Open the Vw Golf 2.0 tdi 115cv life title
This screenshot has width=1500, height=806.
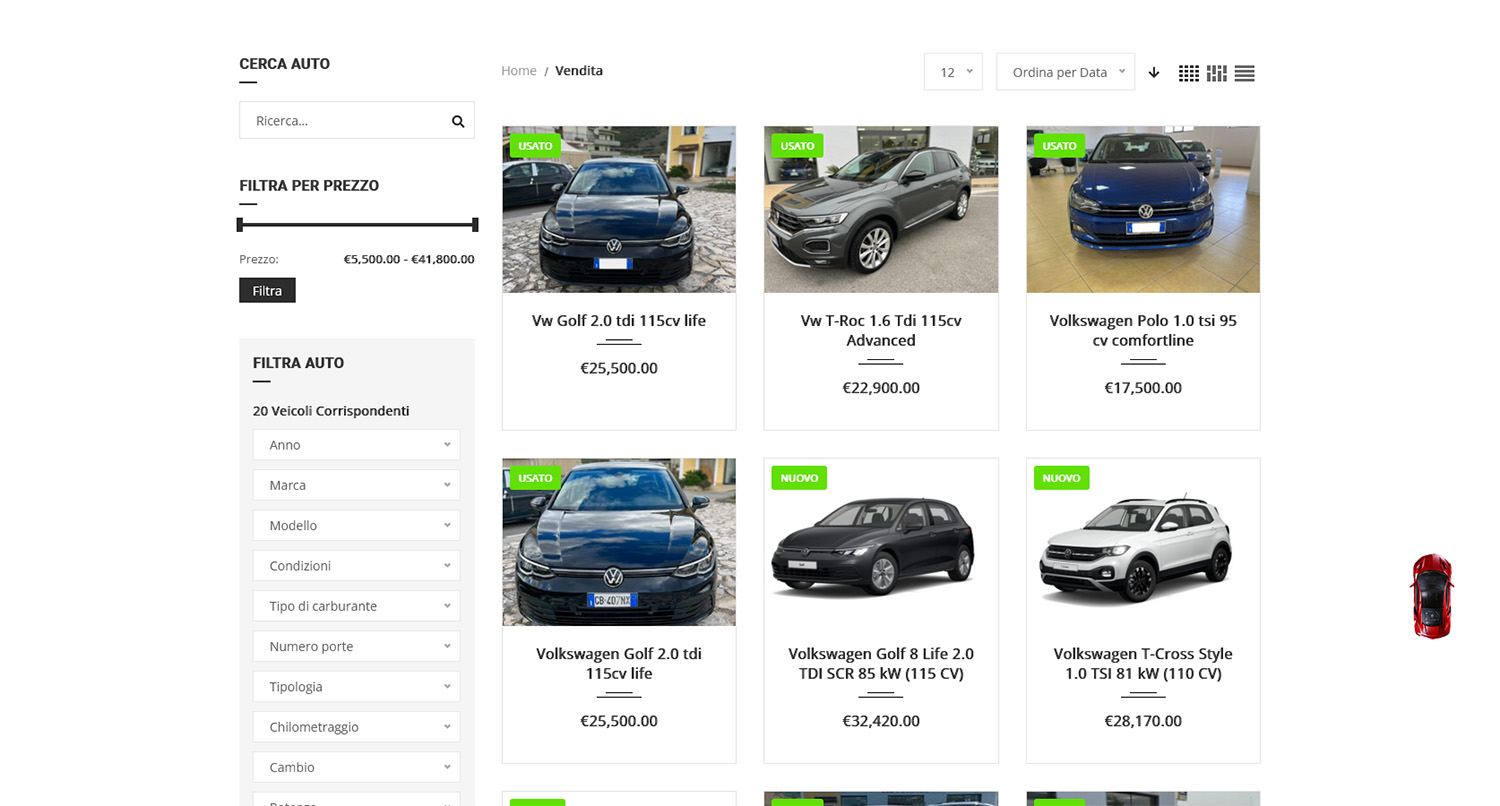[x=619, y=321]
